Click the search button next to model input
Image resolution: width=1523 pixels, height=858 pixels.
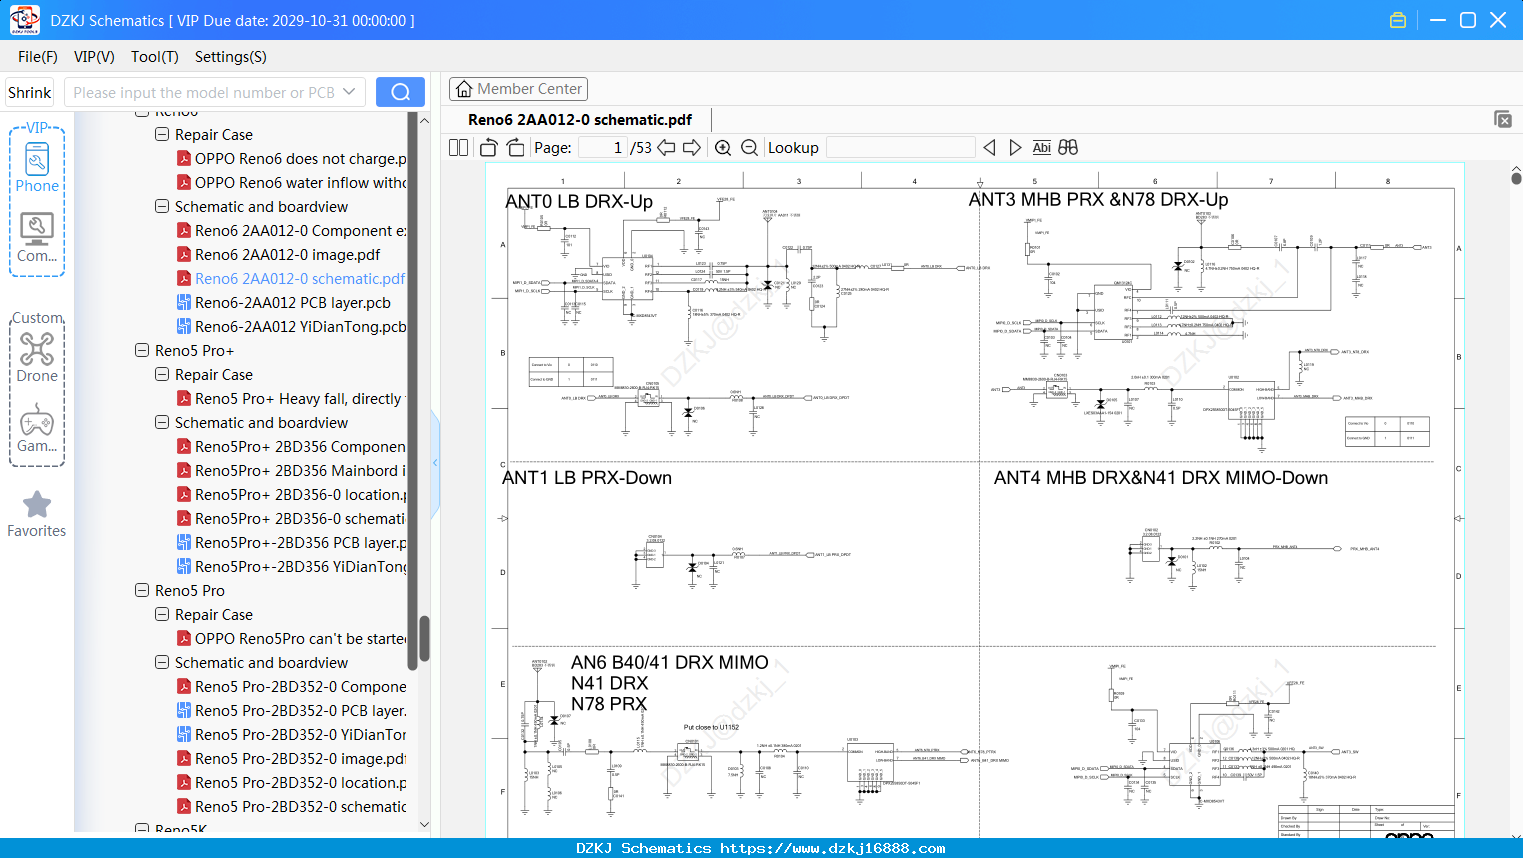pos(400,92)
